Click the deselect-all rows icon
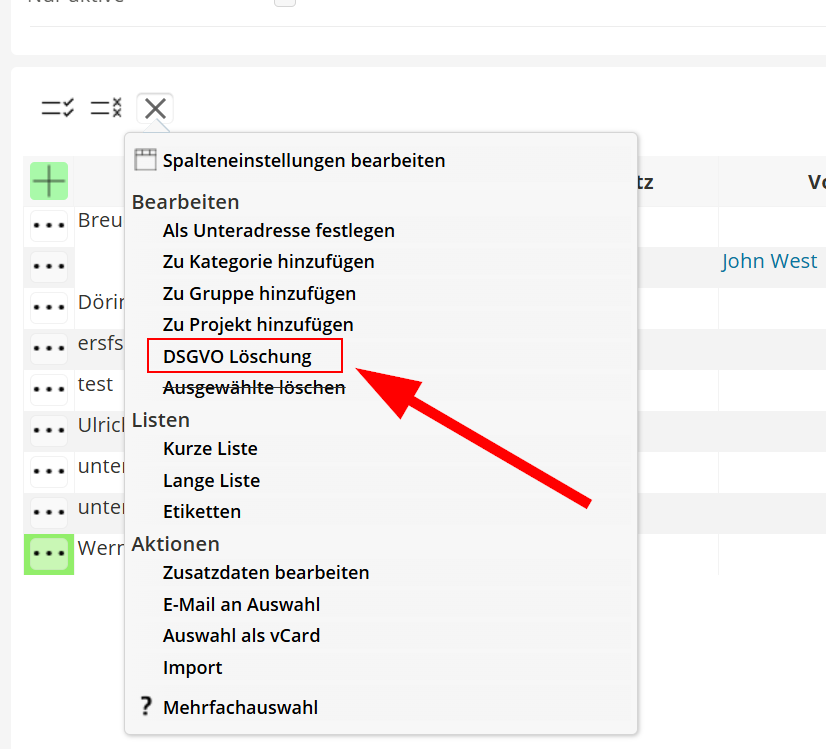The image size is (826, 749). point(106,108)
